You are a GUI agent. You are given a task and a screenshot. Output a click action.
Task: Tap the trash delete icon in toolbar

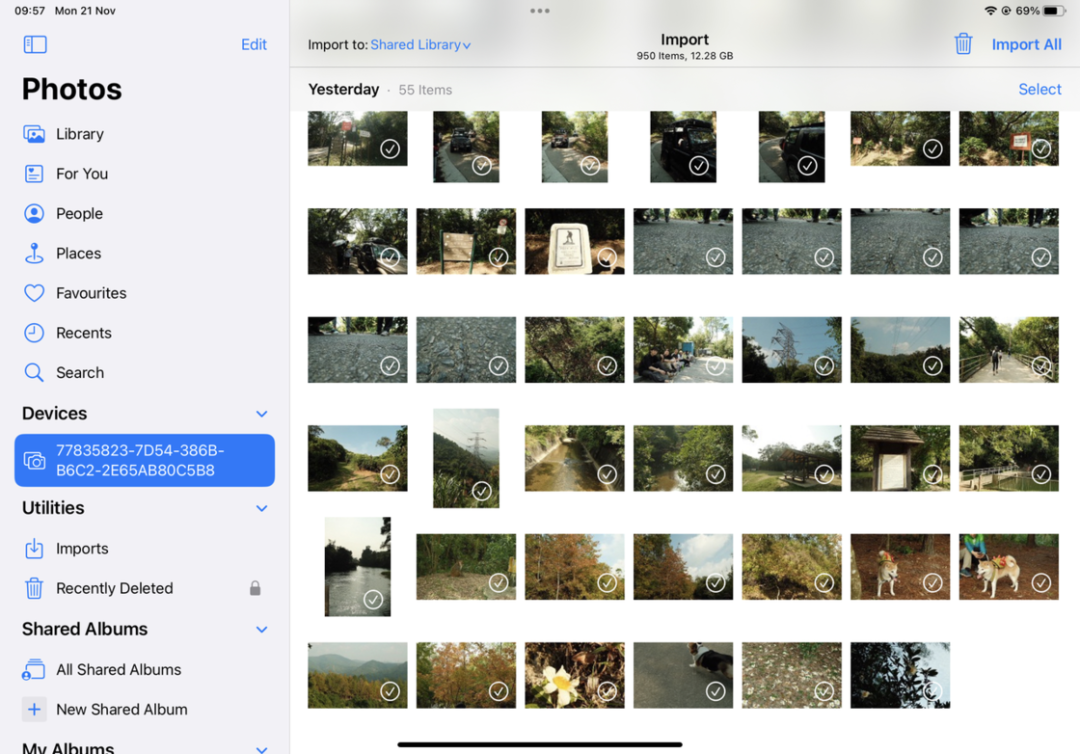point(963,44)
